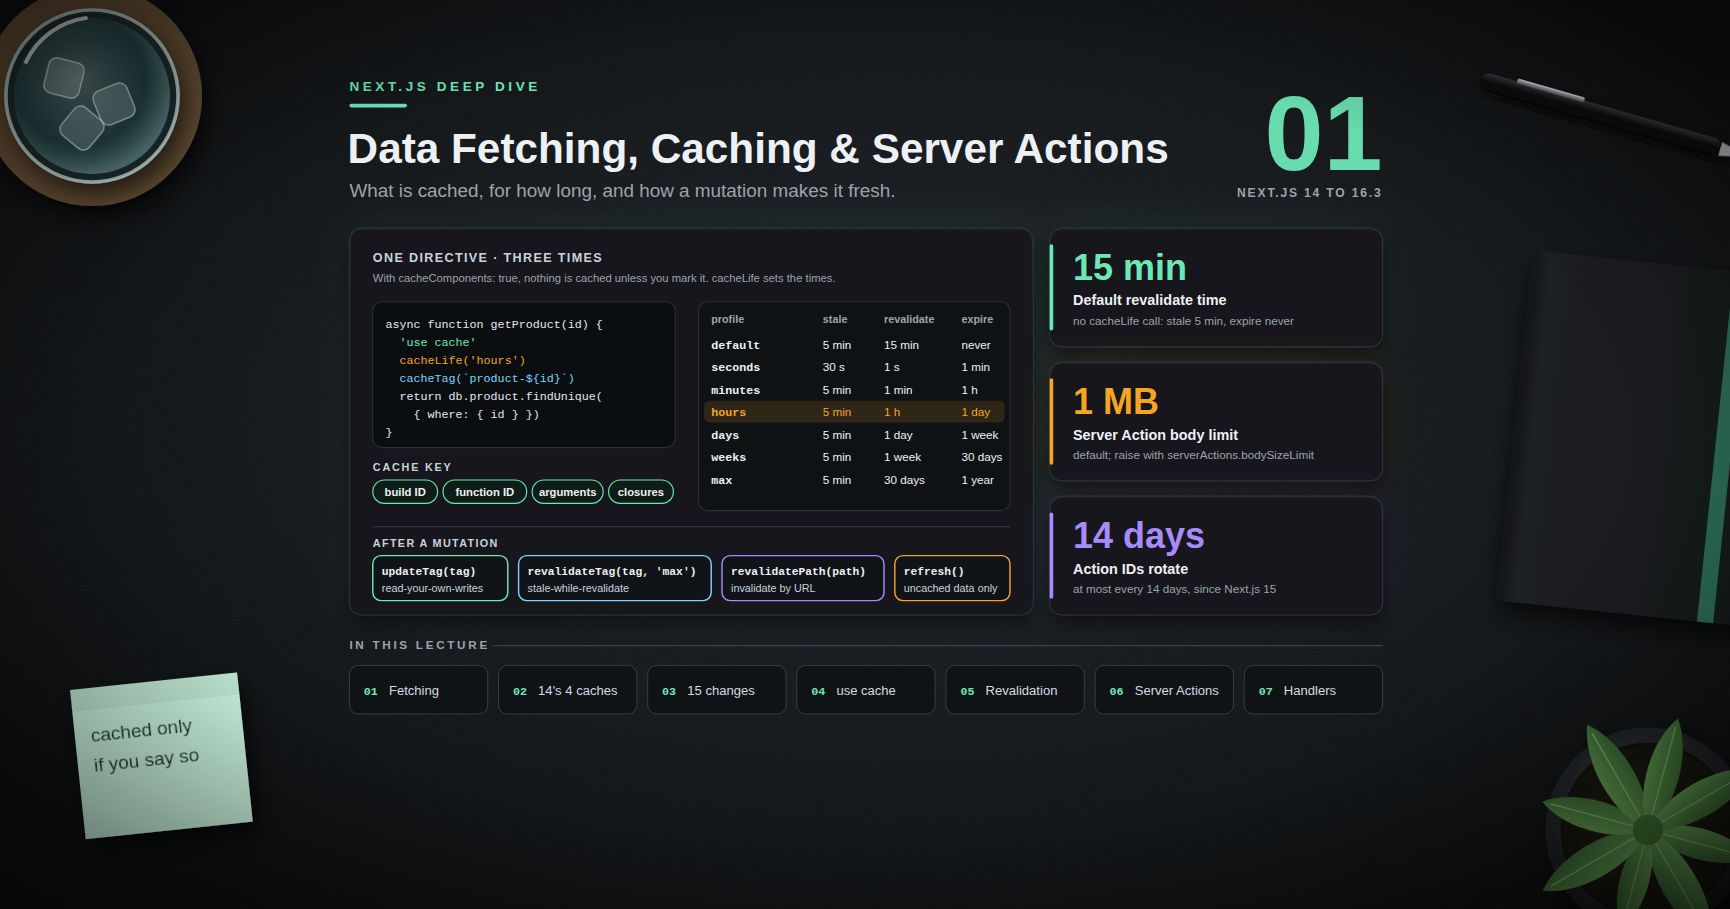Go to the use cache section card
The image size is (1730, 909).
pyautogui.click(x=865, y=690)
